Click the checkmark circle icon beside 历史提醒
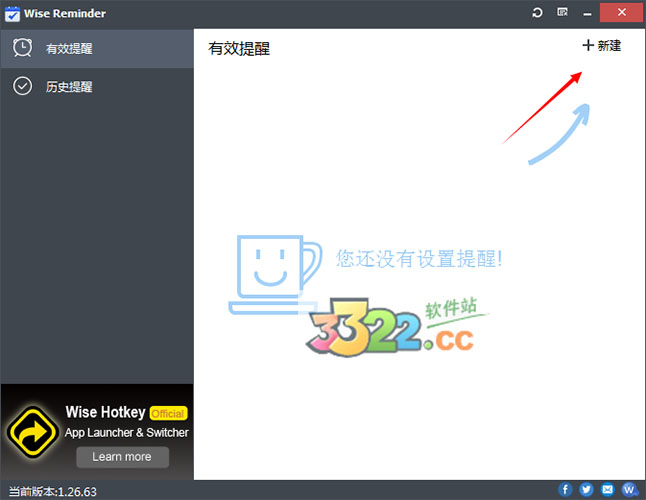Screen dimensions: 646x500 point(22,86)
